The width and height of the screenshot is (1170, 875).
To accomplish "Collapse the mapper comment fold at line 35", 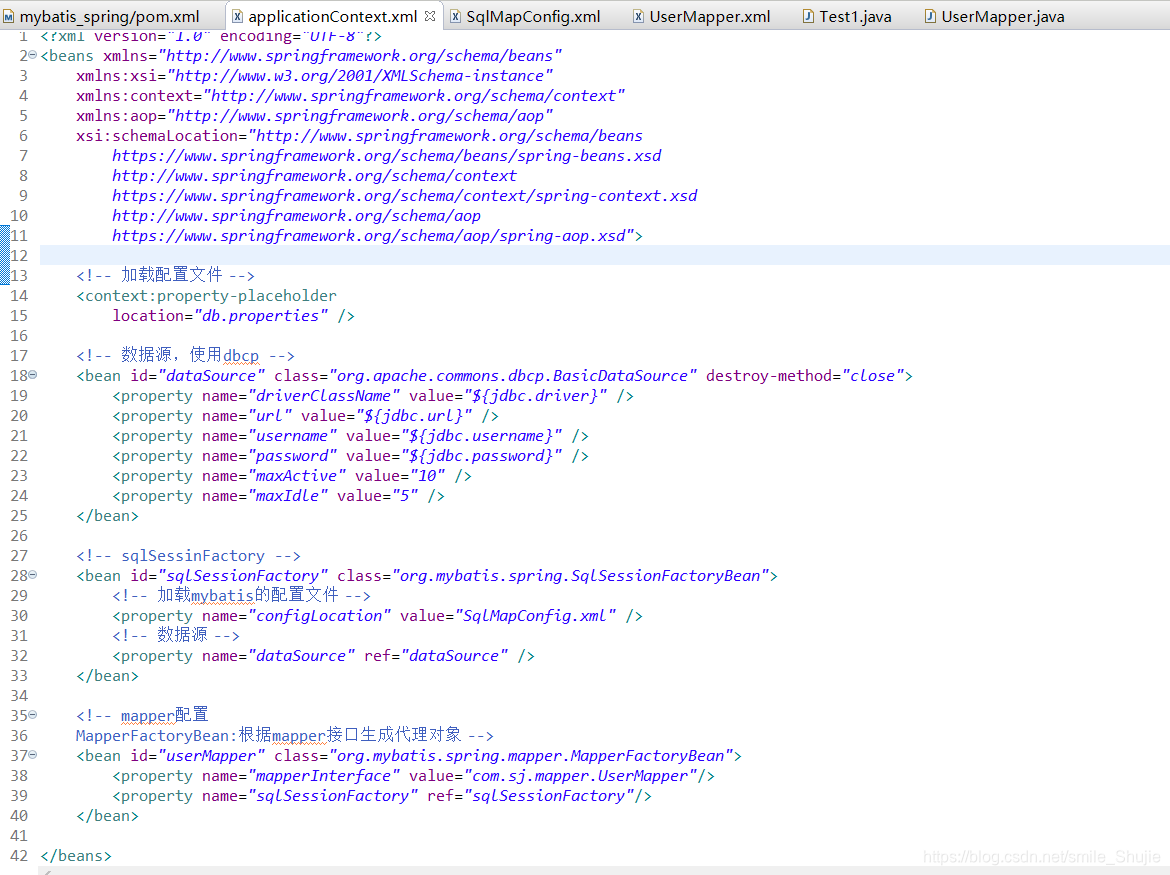I will coord(33,715).
